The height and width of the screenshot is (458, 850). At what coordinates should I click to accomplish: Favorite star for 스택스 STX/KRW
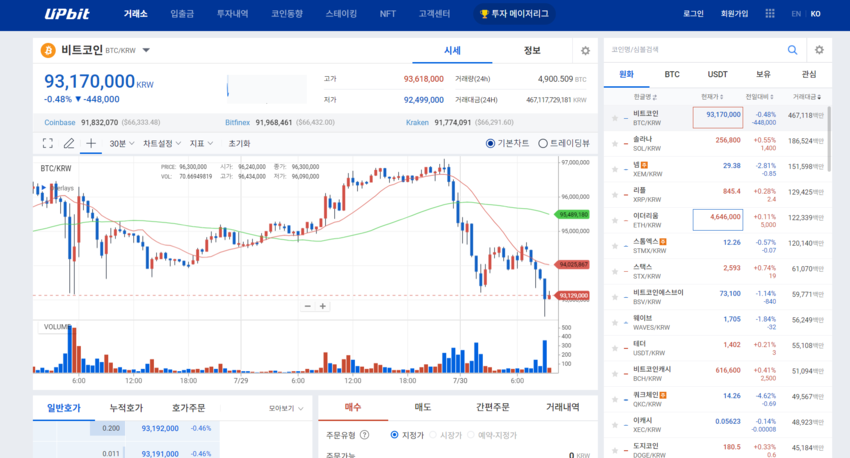pyautogui.click(x=615, y=272)
